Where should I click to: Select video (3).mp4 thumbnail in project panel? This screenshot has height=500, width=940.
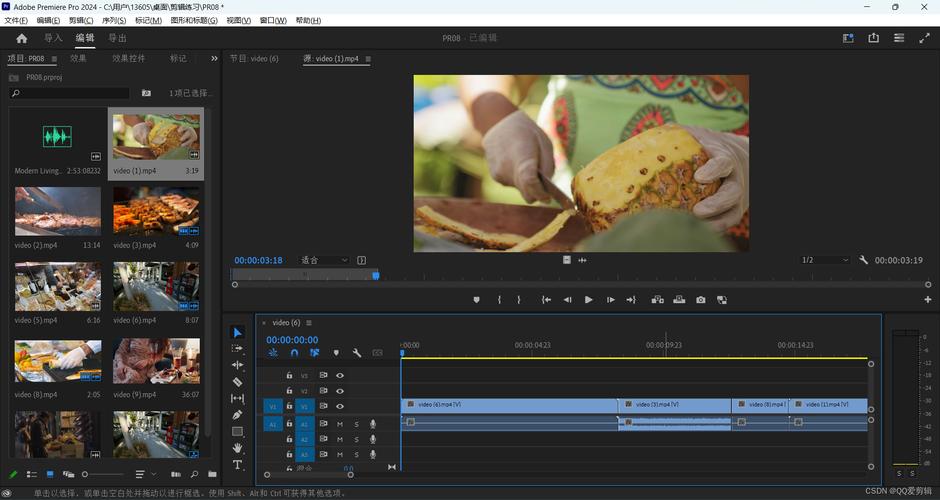tap(156, 211)
